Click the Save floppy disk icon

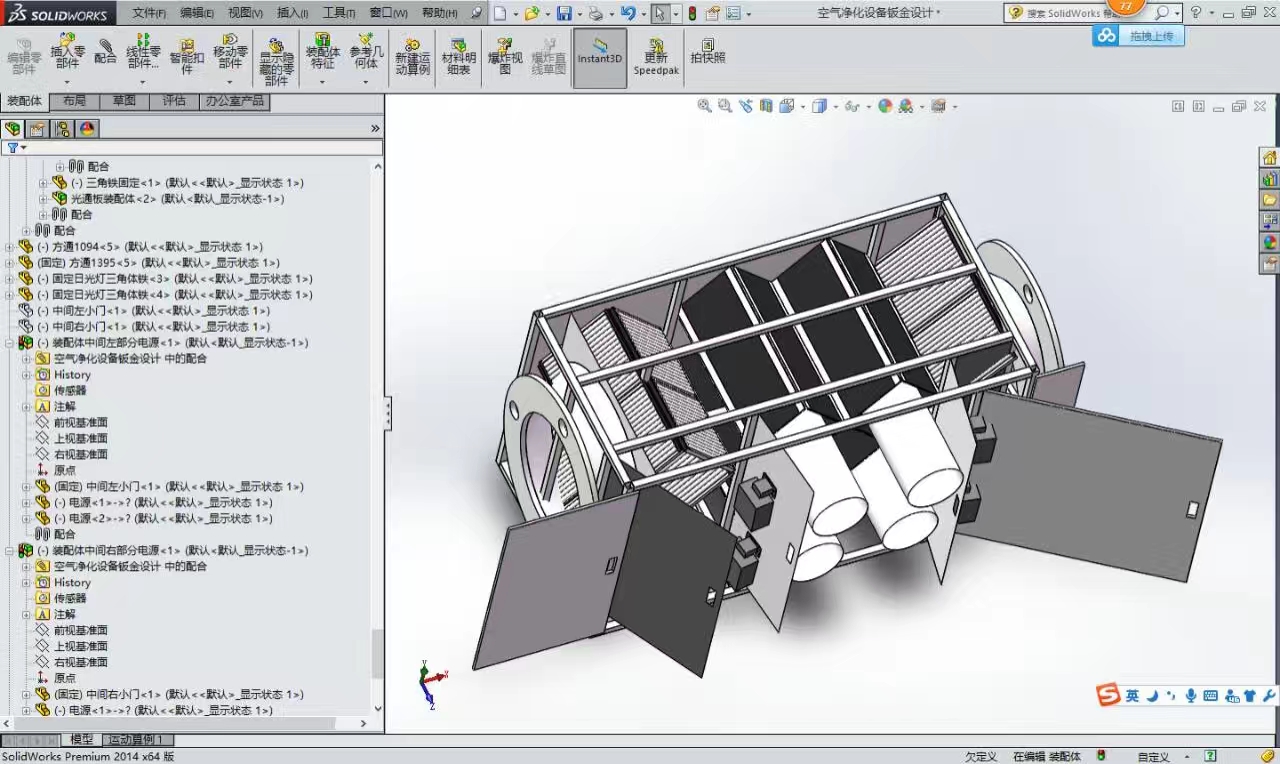coord(564,13)
